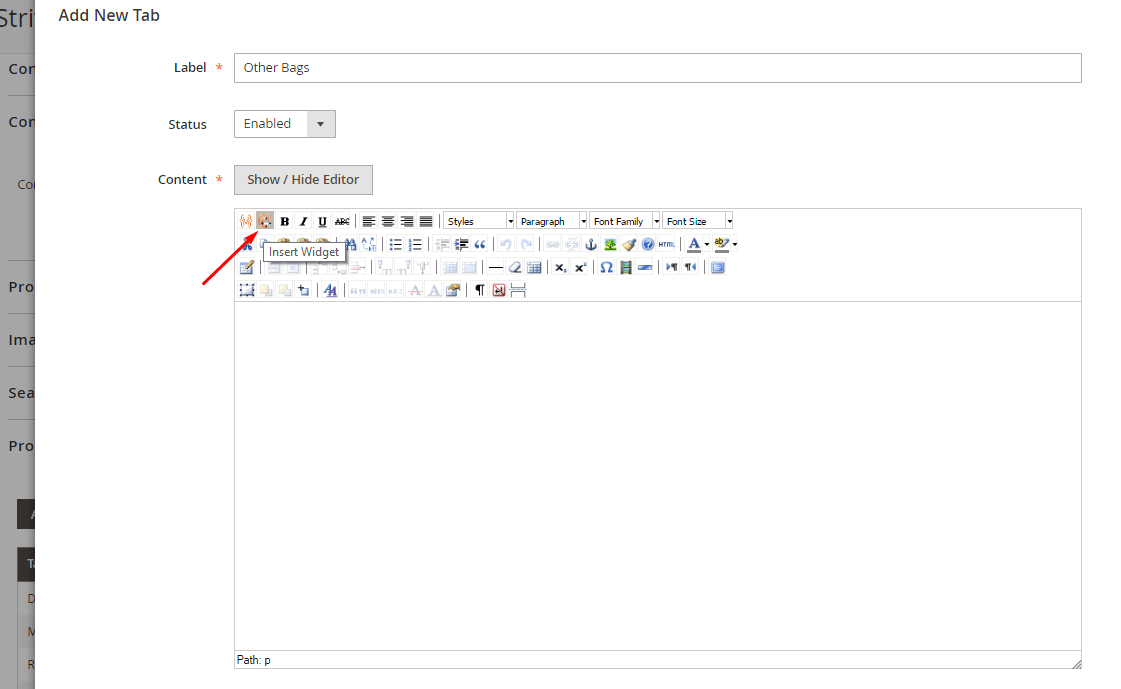The height and width of the screenshot is (689, 1121).
Task: Toggle italic formatting
Action: coord(303,221)
